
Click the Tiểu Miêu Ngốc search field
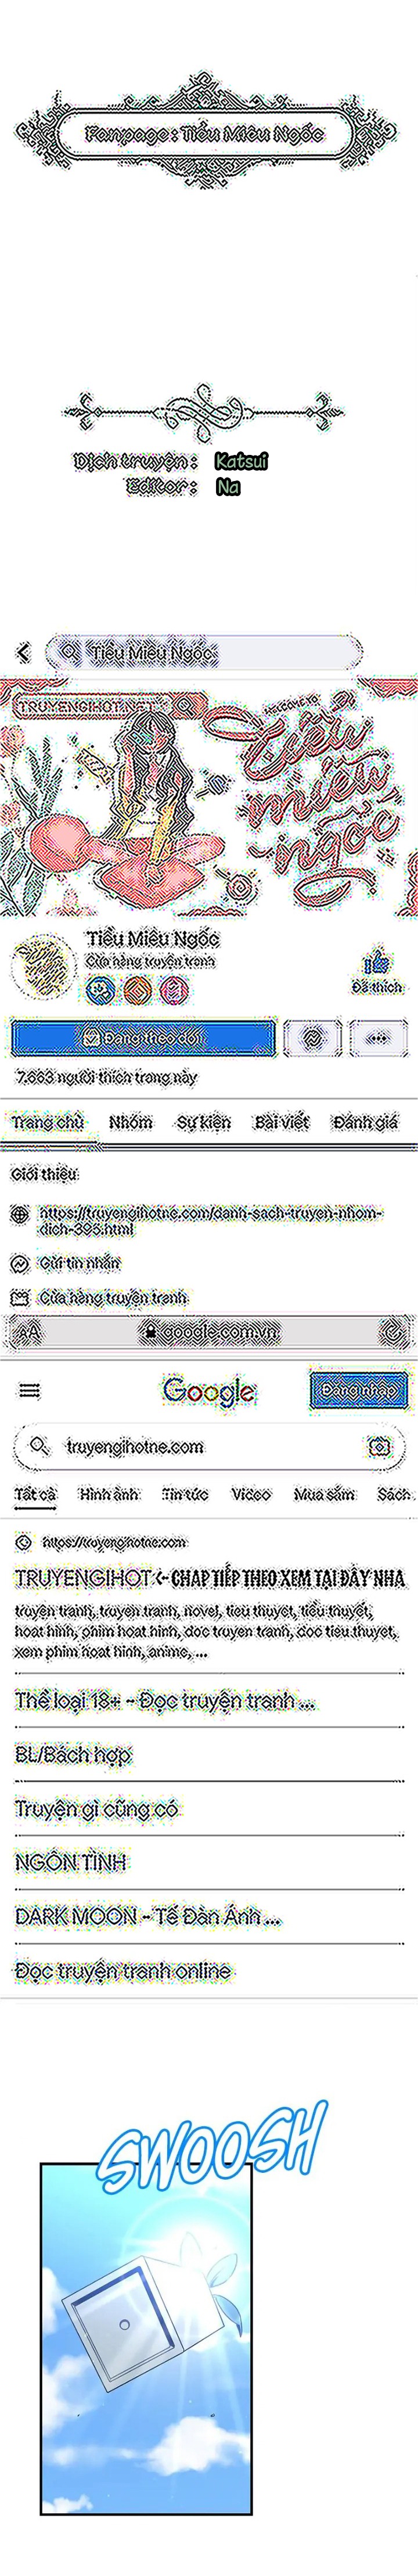tap(203, 652)
